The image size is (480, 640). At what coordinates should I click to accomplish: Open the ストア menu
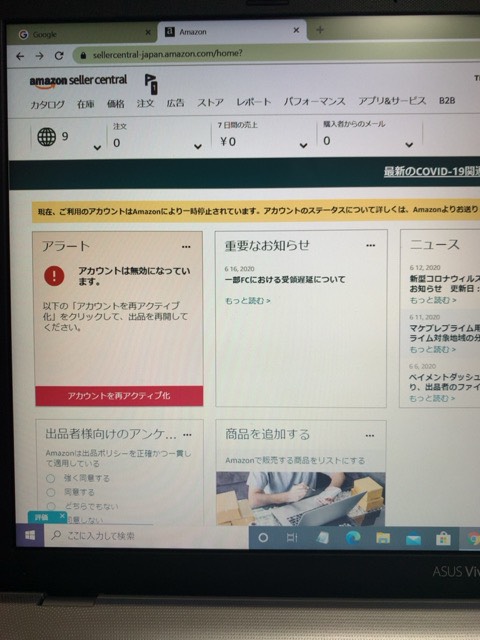(x=210, y=103)
